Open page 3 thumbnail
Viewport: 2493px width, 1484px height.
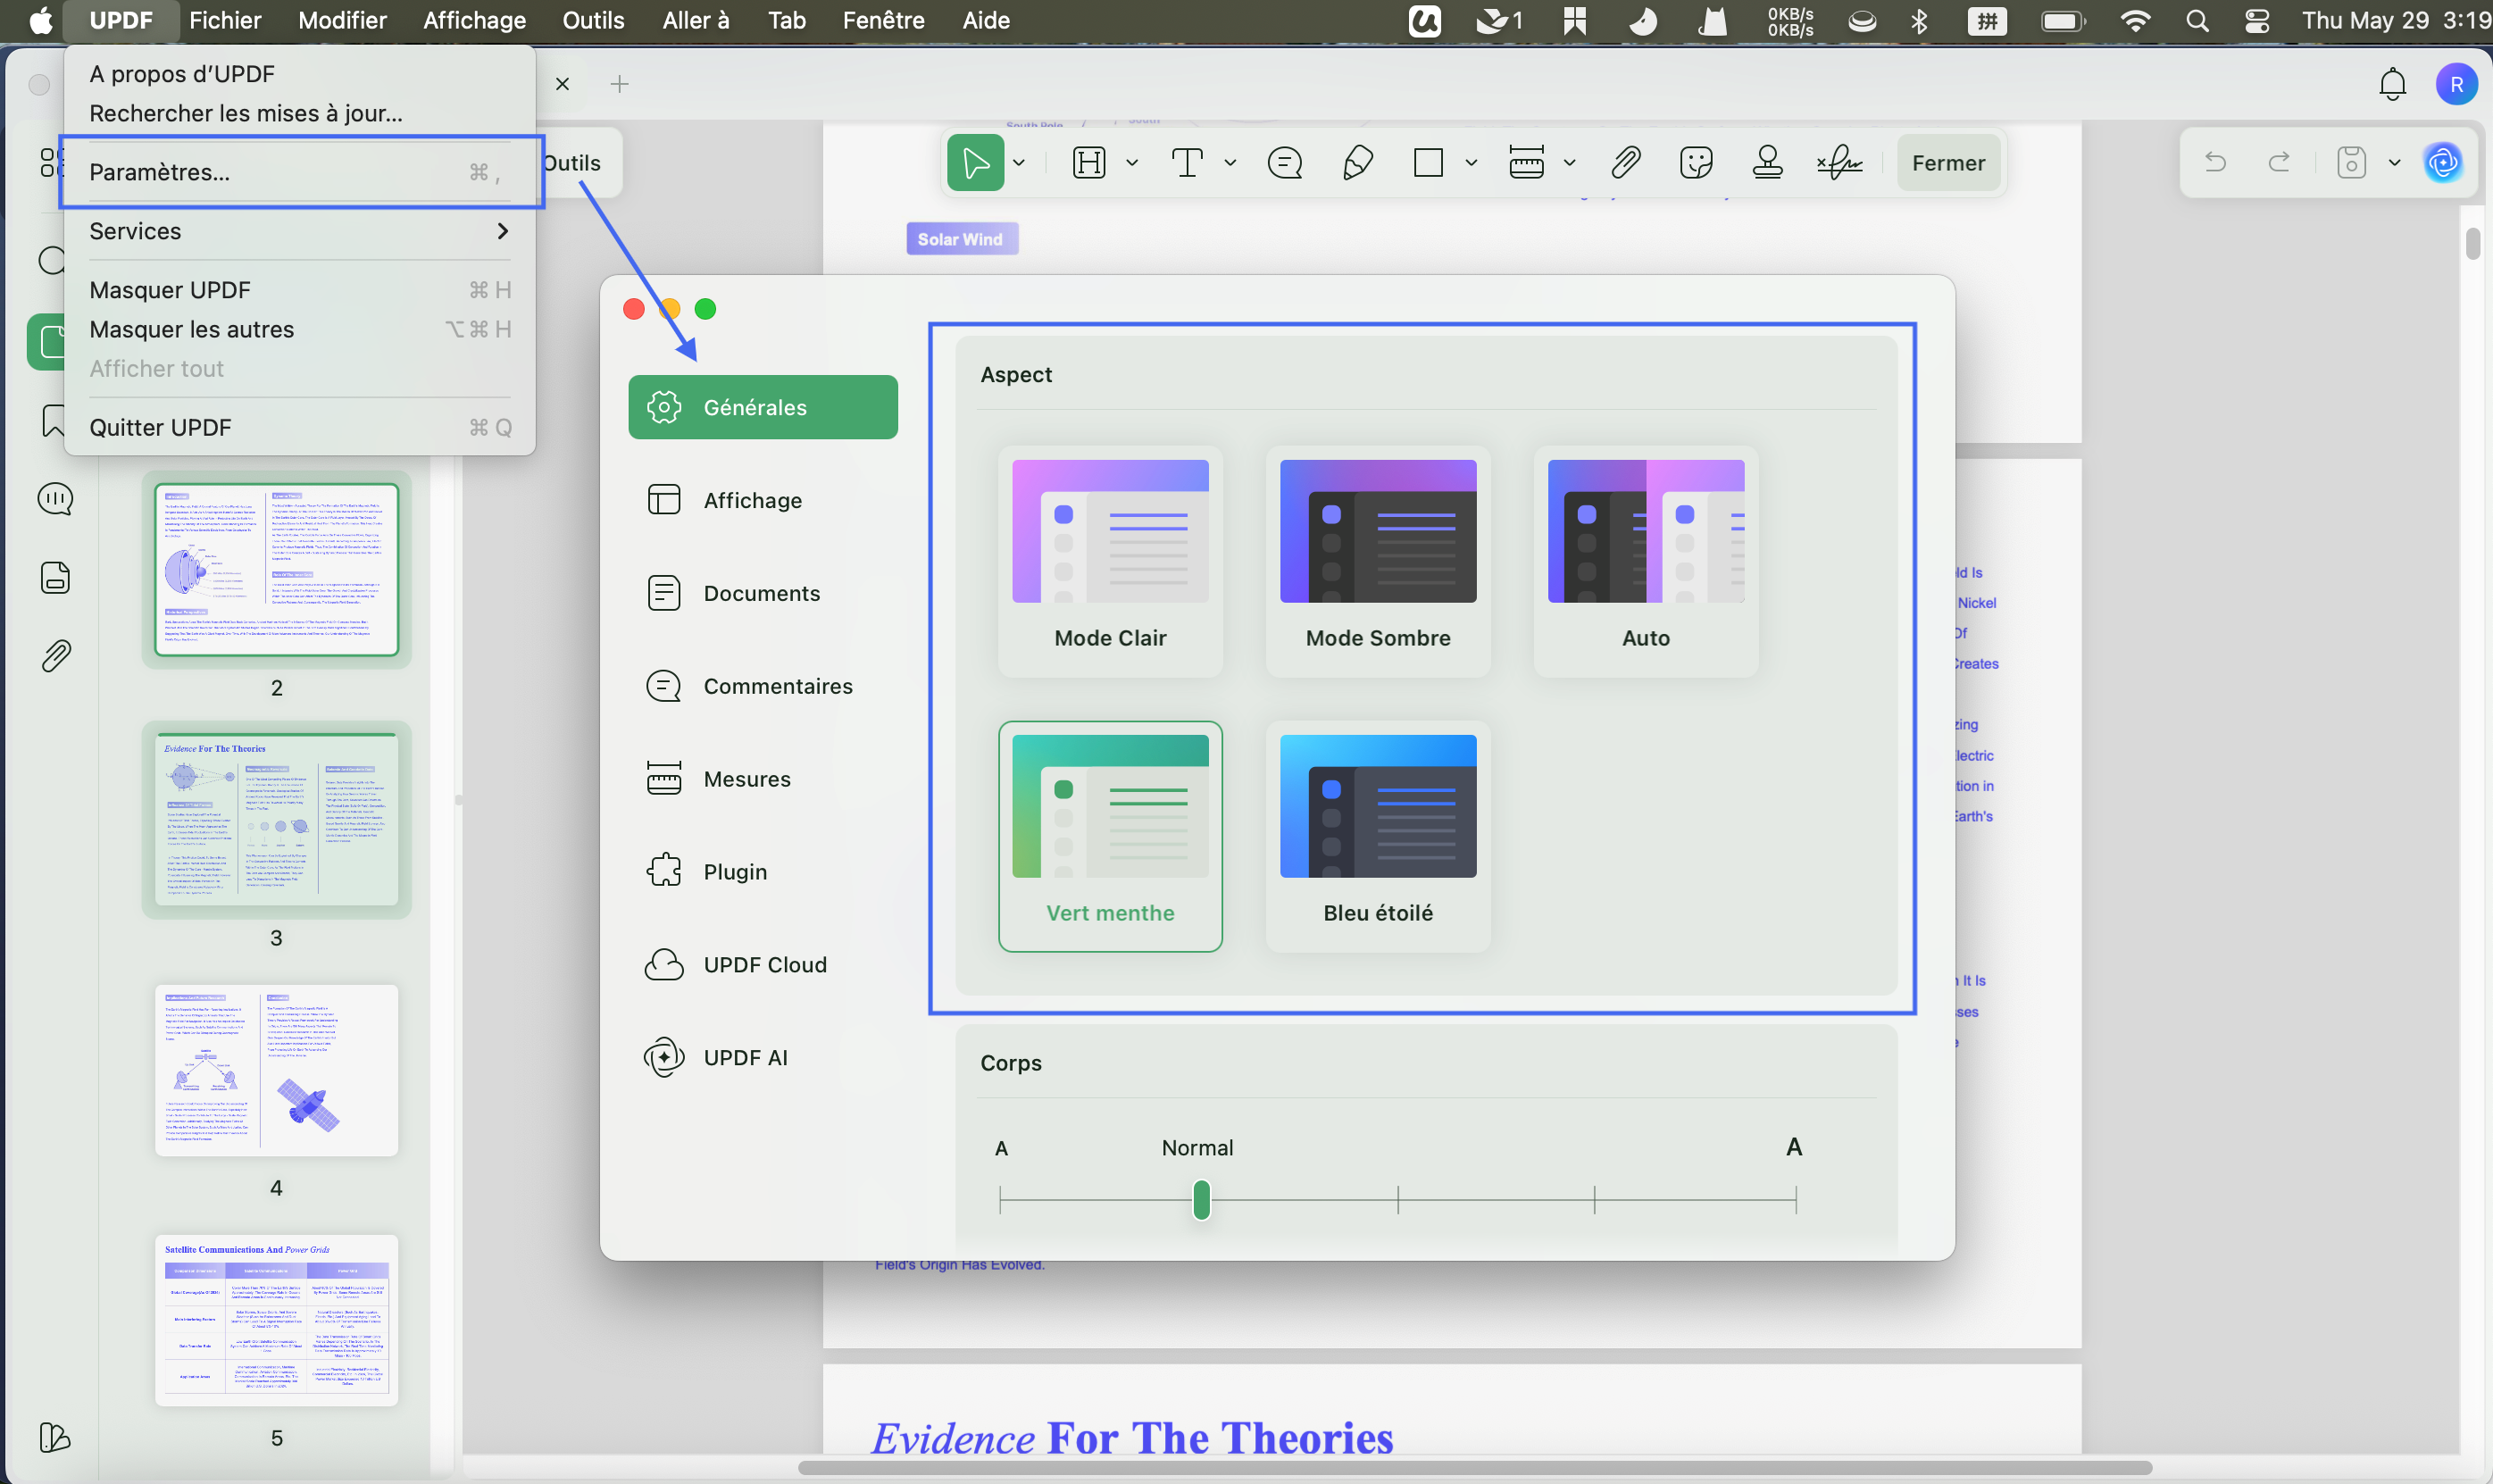[x=276, y=819]
